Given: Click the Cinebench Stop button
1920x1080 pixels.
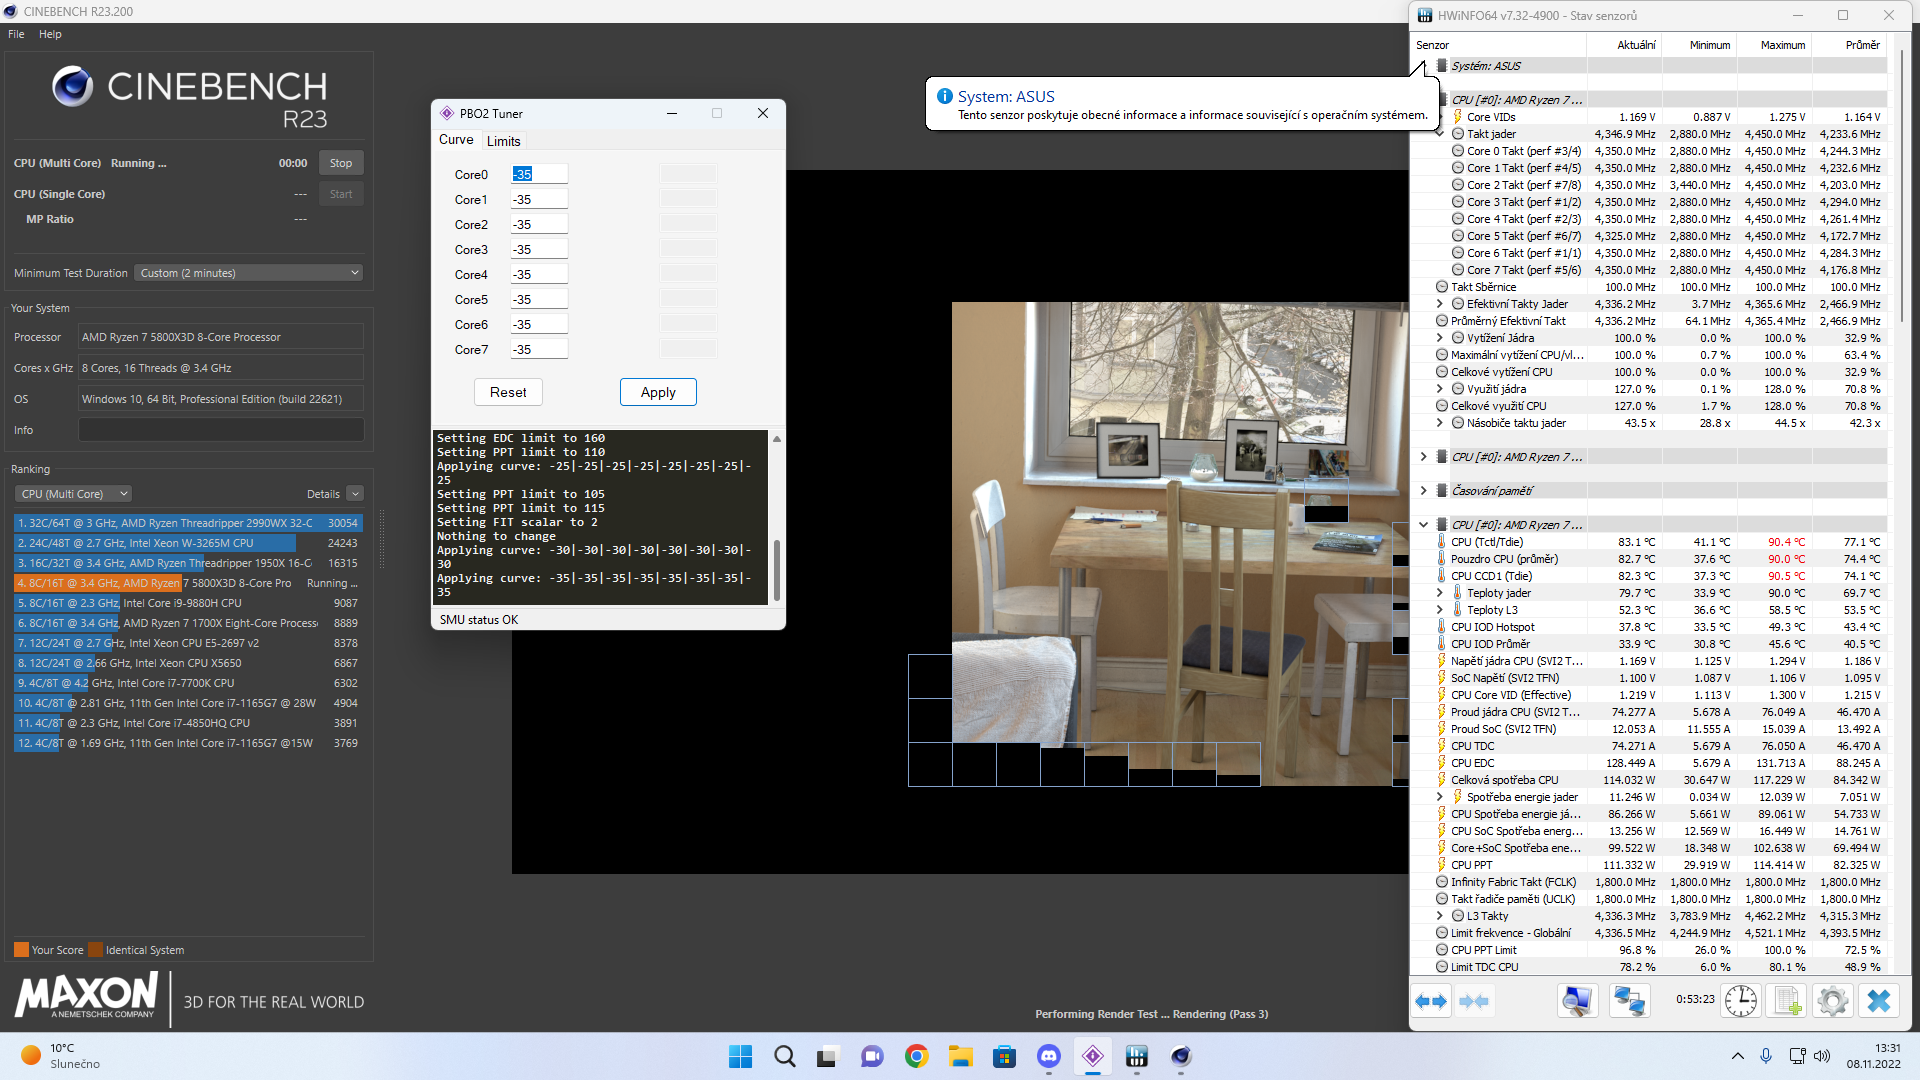Looking at the screenshot, I should [340, 163].
